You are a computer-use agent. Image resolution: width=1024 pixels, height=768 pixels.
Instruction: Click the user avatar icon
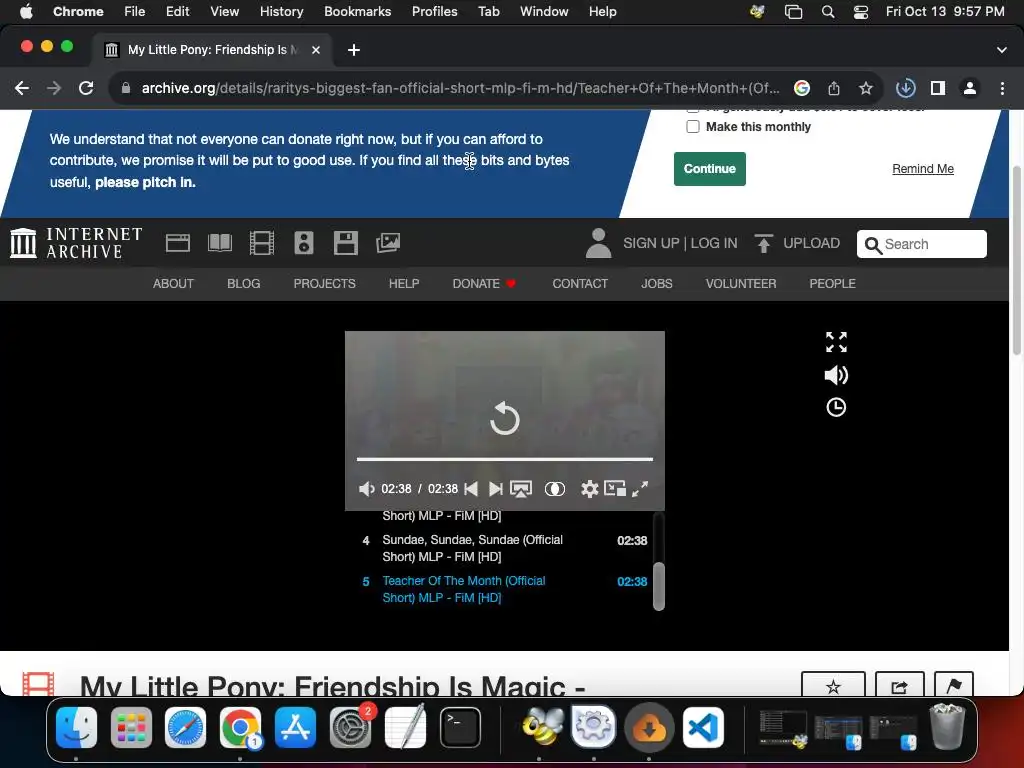[x=598, y=243]
